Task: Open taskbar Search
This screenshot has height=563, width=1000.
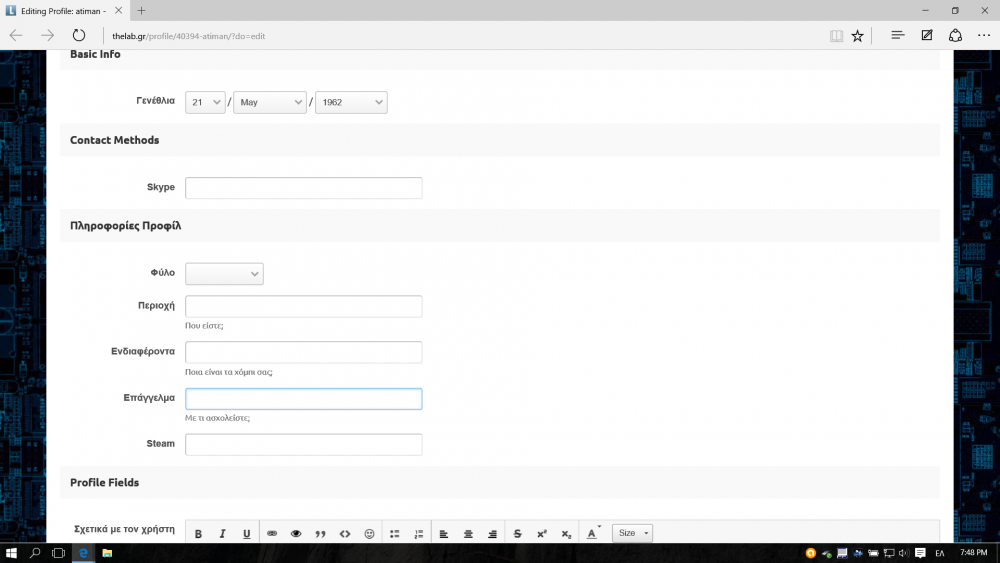Action: click(x=34, y=553)
